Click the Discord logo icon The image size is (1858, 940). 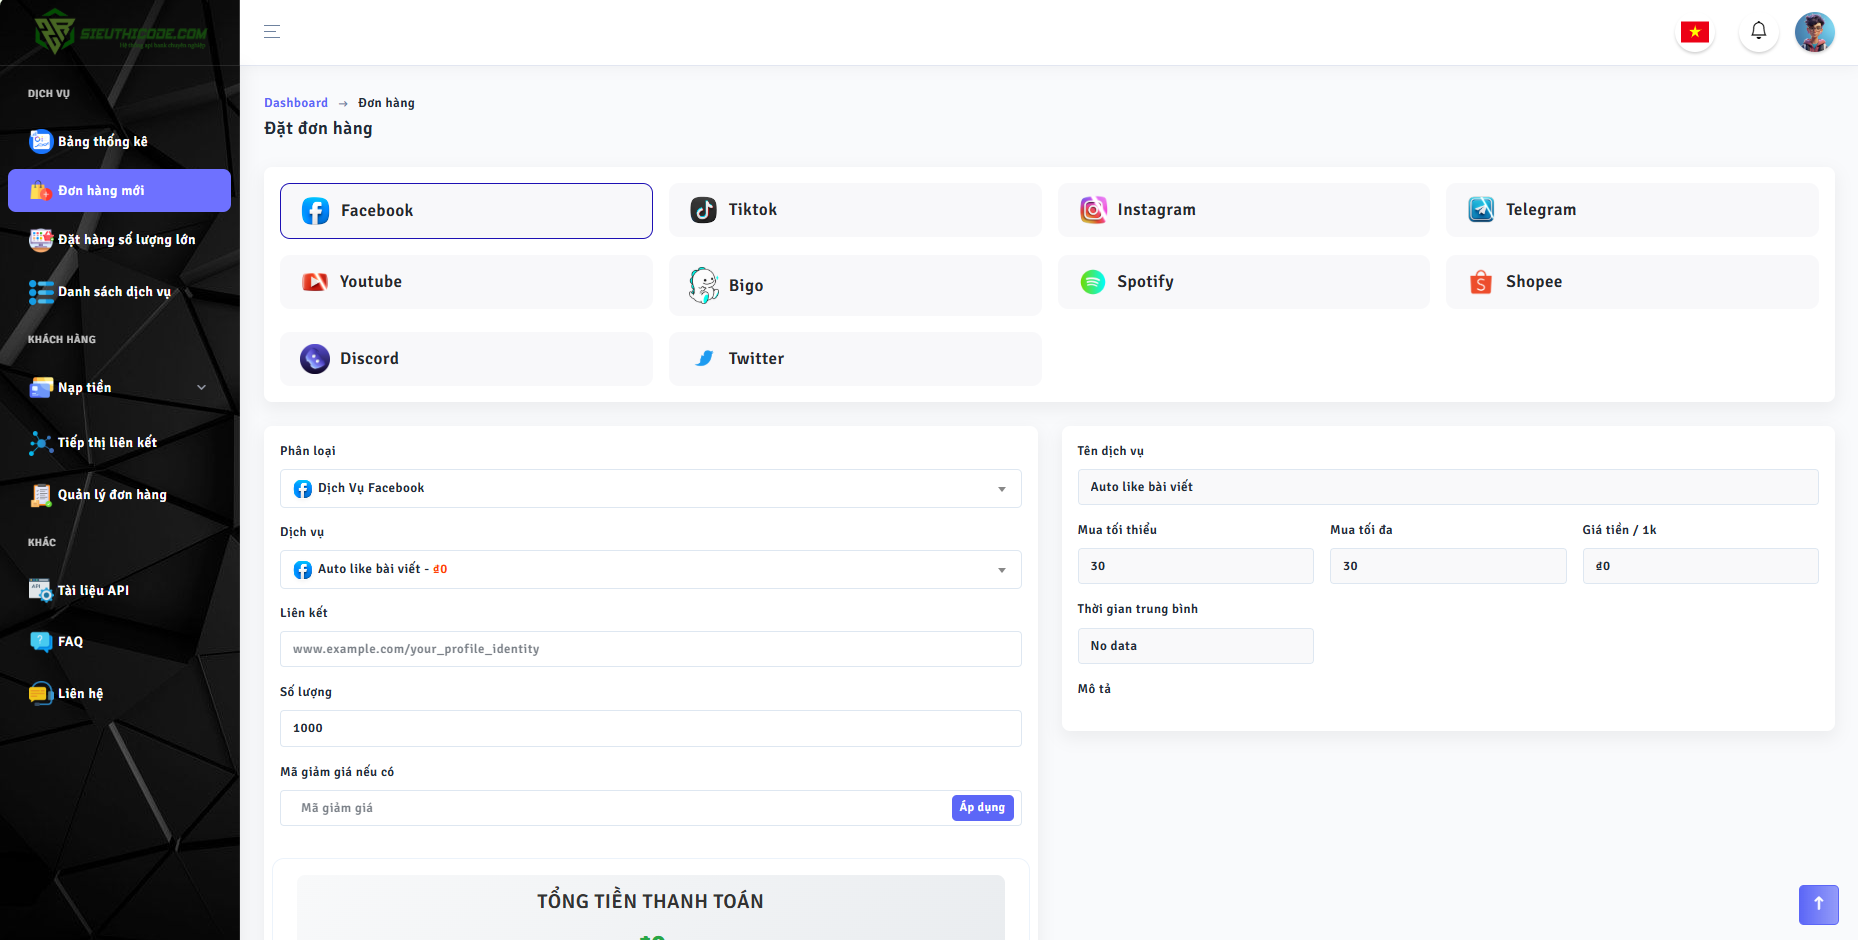[315, 359]
